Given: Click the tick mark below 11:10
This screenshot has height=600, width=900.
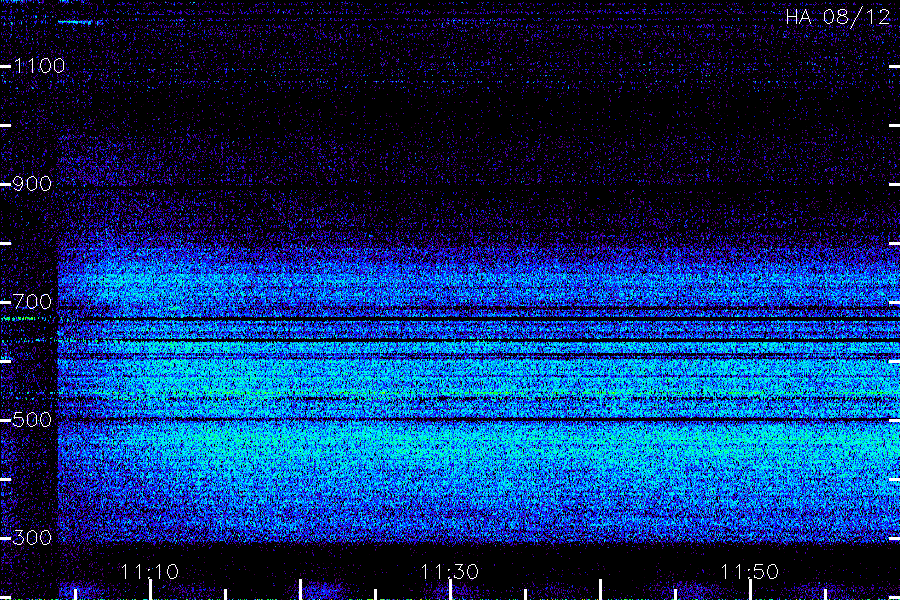Looking at the screenshot, I should (150, 590).
